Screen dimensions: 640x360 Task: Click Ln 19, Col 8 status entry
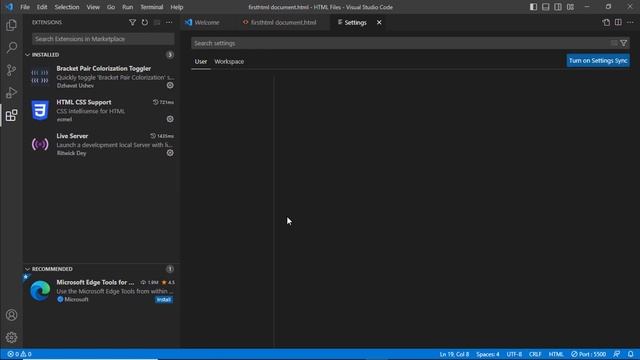pos(454,354)
